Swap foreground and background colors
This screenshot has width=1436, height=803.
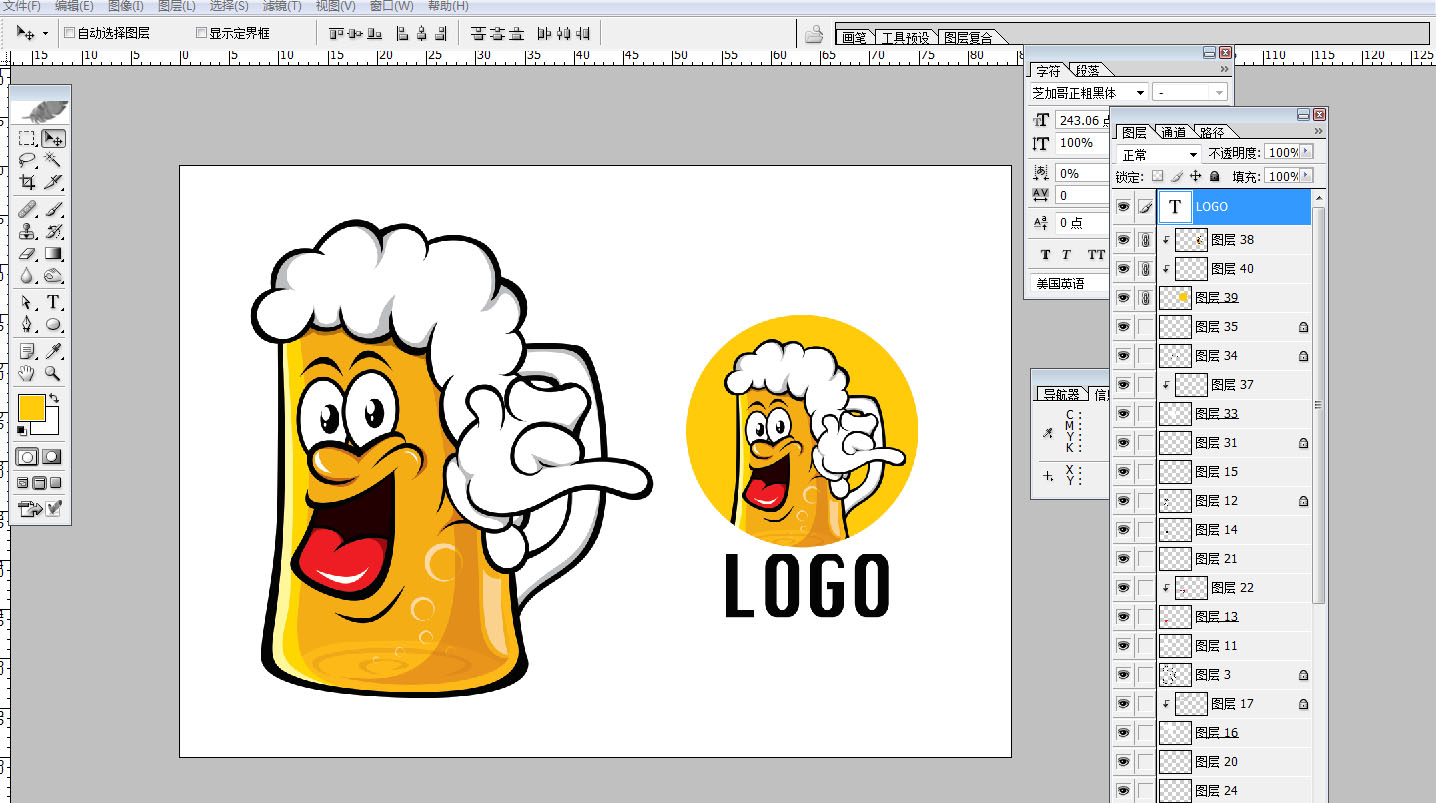coord(54,398)
